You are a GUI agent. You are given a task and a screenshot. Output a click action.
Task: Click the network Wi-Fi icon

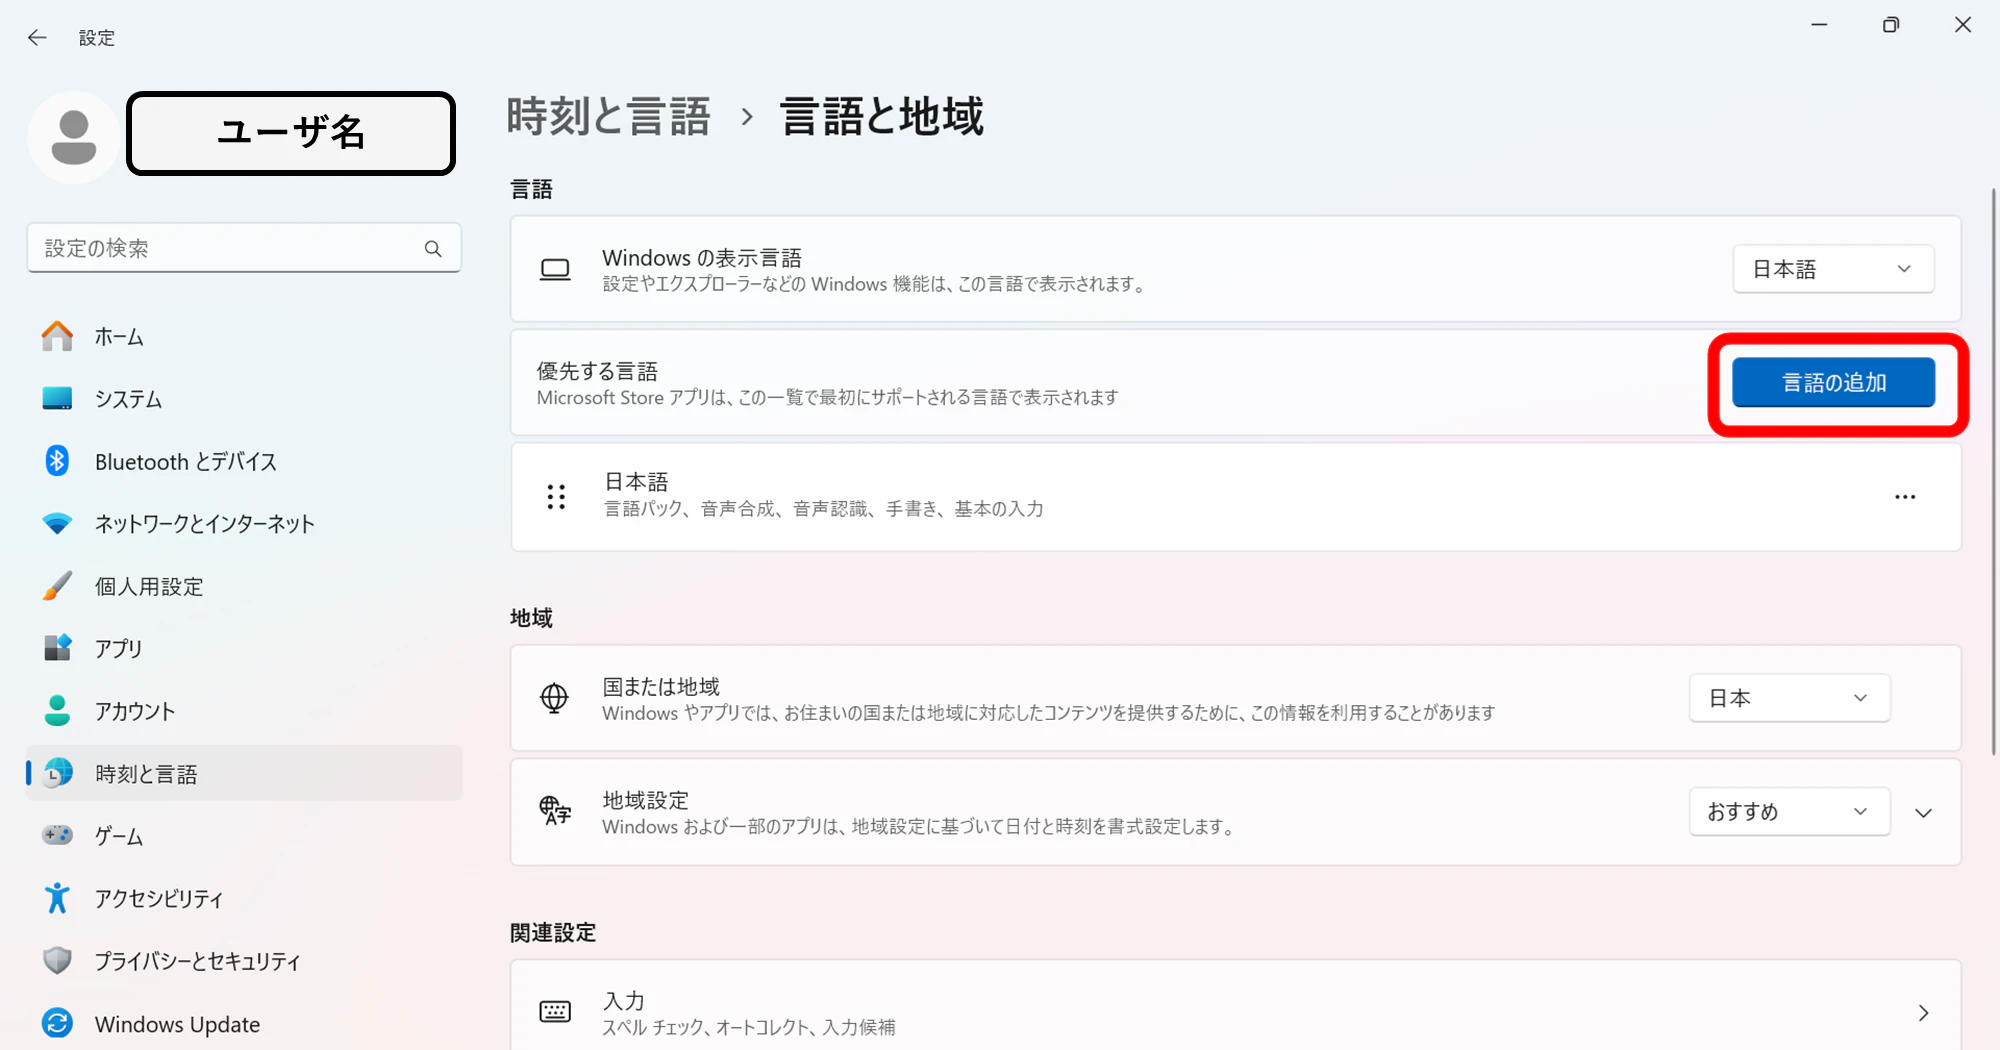point(57,523)
